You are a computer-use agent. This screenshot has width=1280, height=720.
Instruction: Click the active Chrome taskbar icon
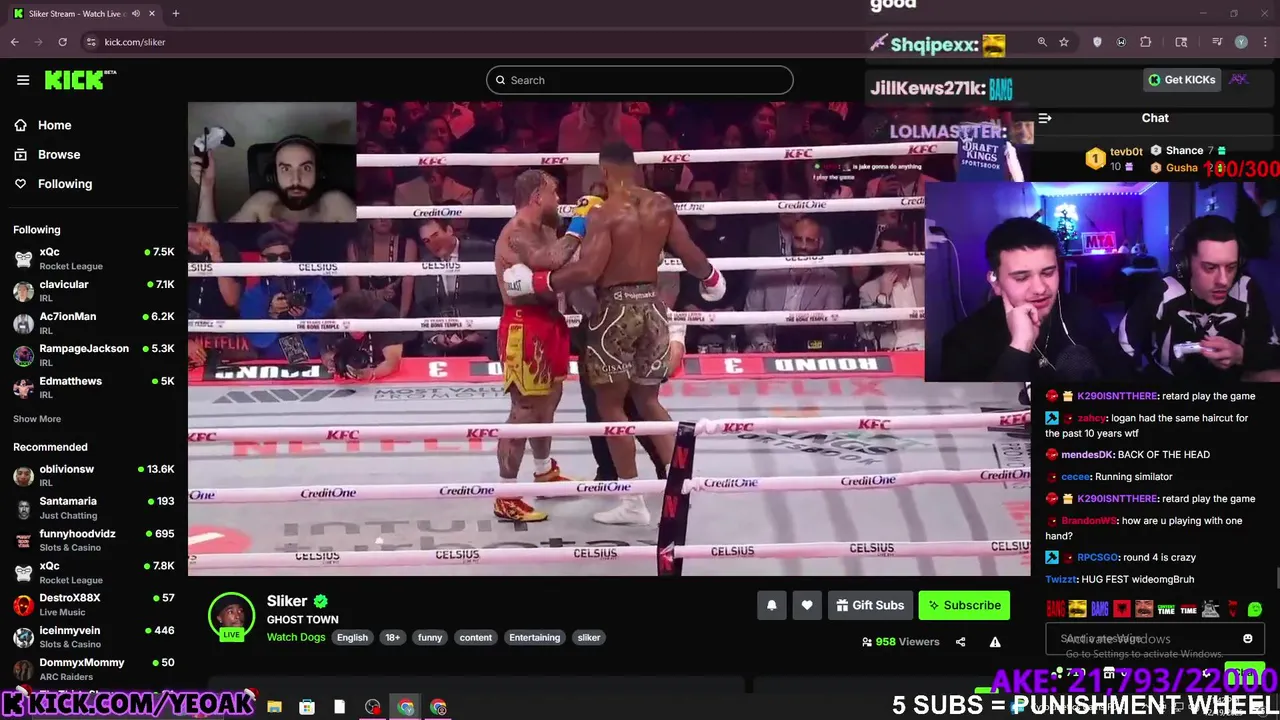(405, 707)
